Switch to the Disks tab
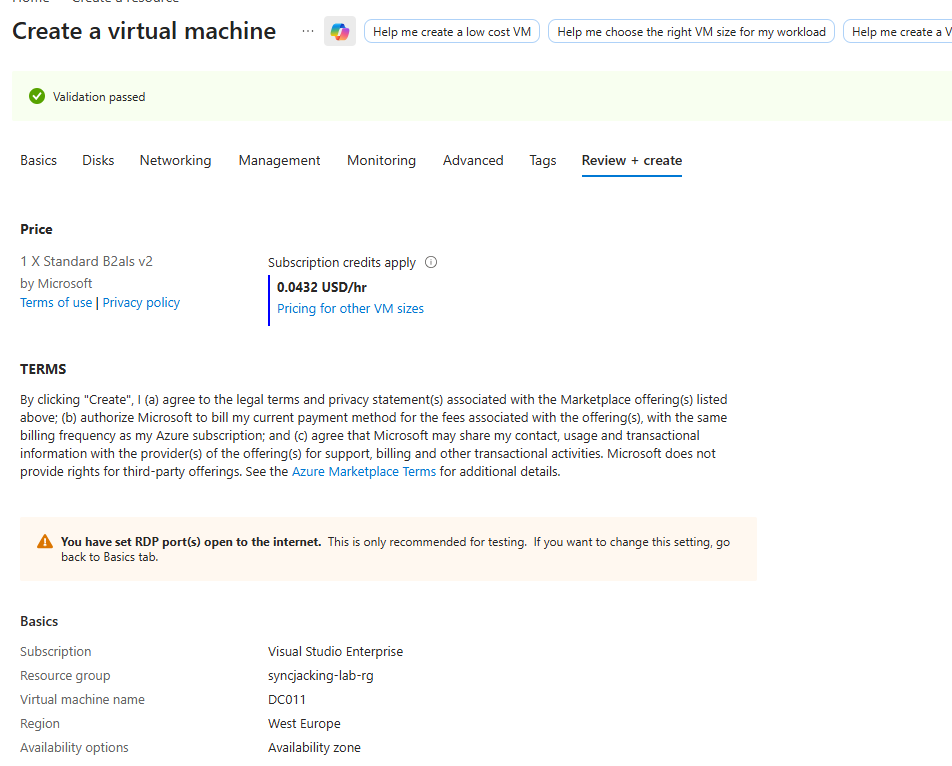The width and height of the screenshot is (952, 766). click(98, 160)
